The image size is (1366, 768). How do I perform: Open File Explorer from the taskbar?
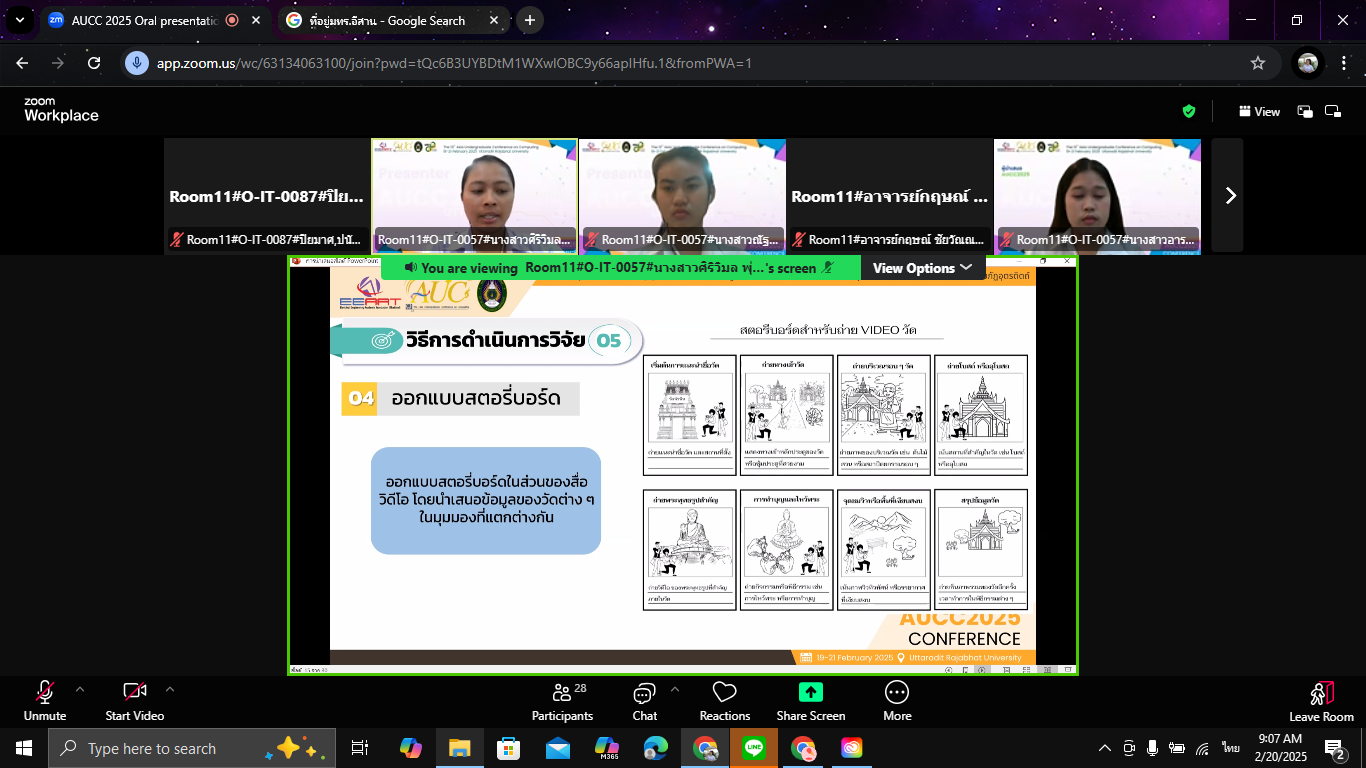coord(459,748)
